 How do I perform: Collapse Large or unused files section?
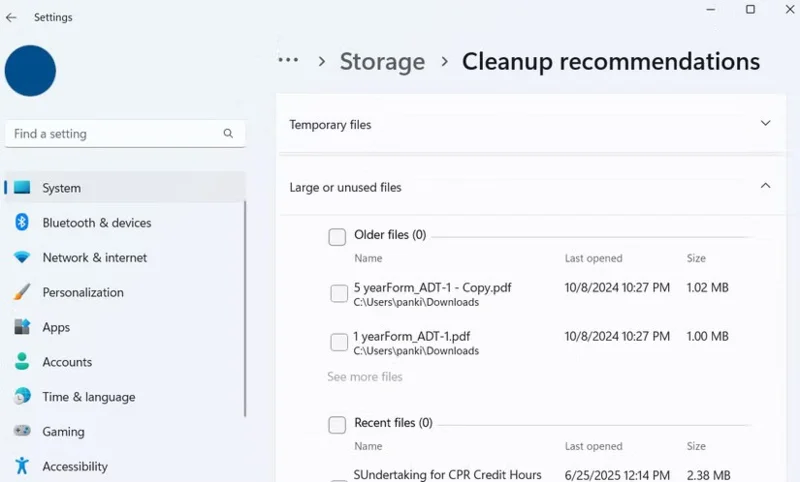coord(765,186)
